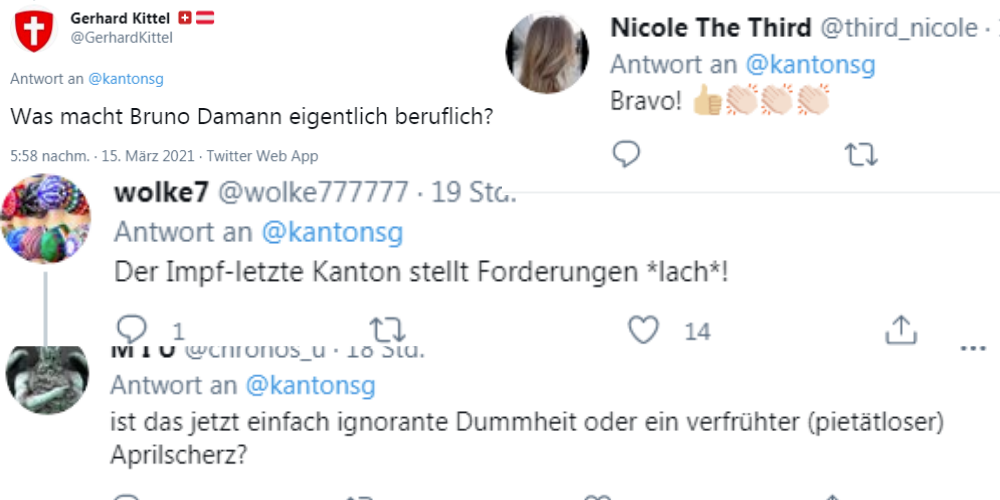Click reply icon on wolke7's tweet
This screenshot has width=1000, height=500.
click(x=132, y=329)
